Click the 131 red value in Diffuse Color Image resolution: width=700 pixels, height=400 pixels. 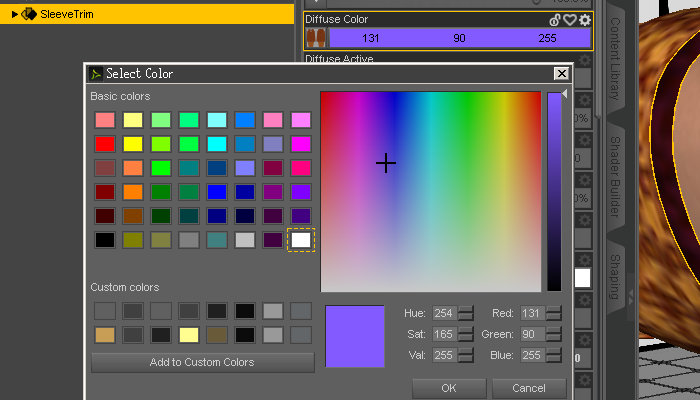371,38
